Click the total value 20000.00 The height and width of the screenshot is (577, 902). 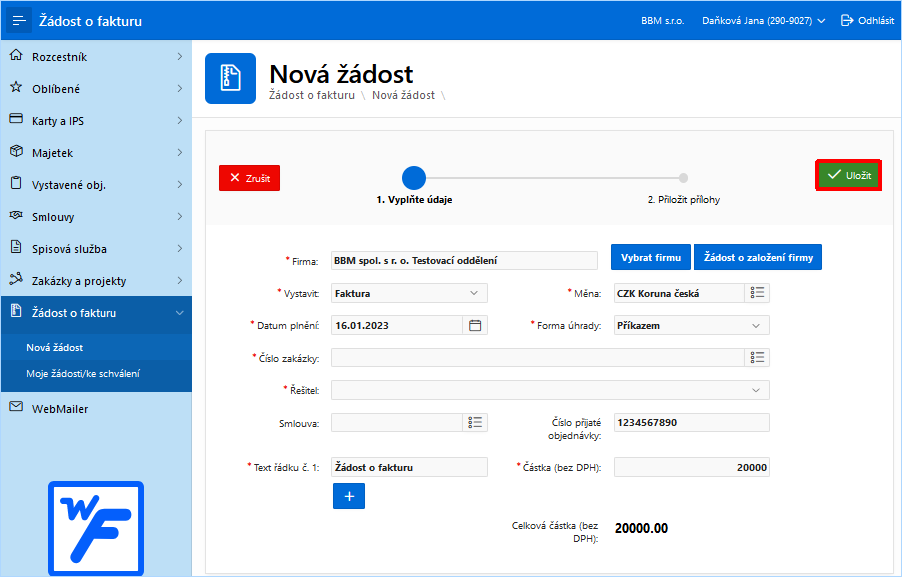coord(641,528)
